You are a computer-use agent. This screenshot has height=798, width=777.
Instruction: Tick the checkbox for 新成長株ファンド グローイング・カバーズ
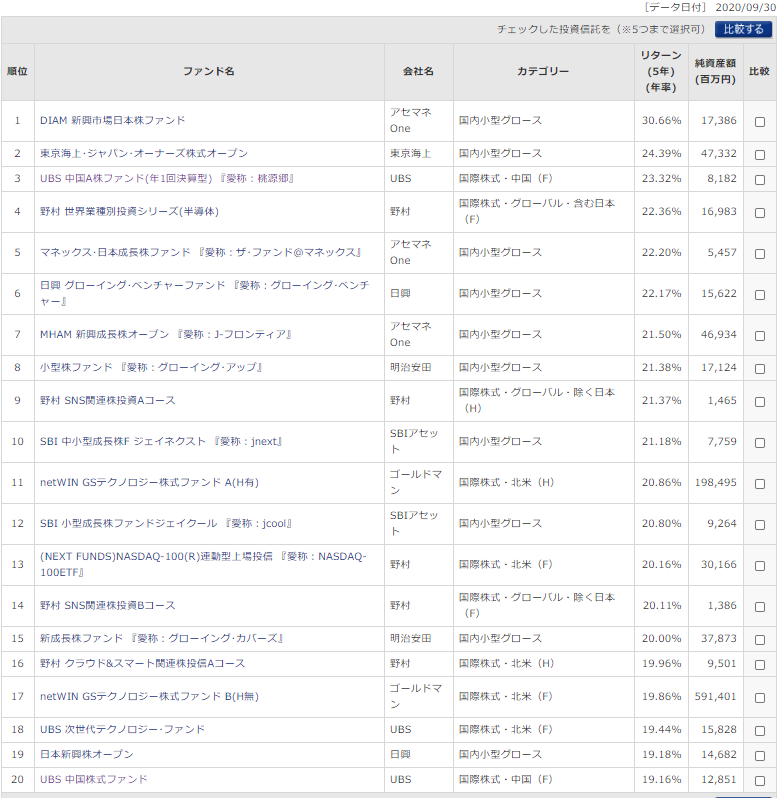760,639
